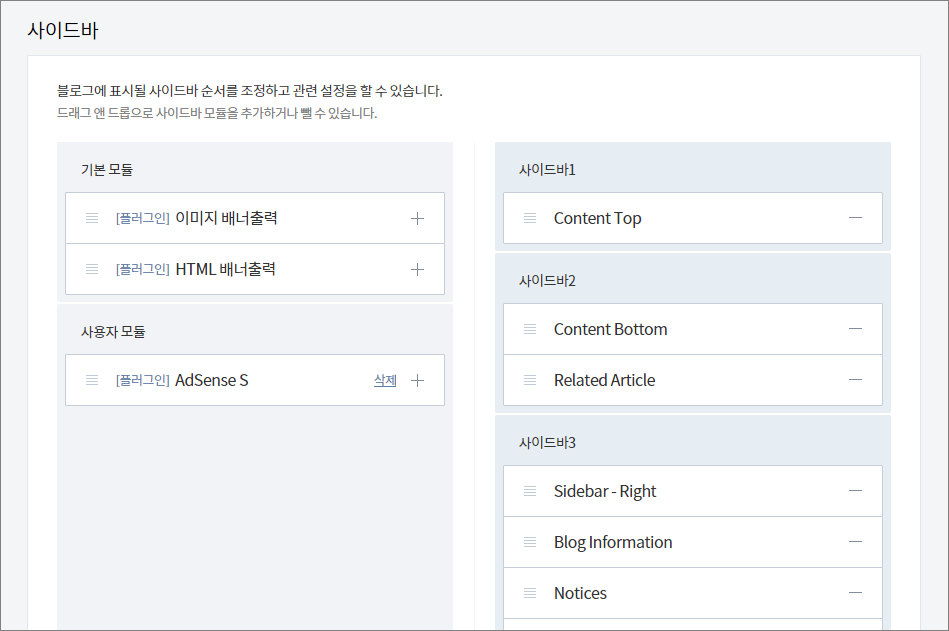Remove Sidebar - Right using its minus icon

(x=855, y=491)
